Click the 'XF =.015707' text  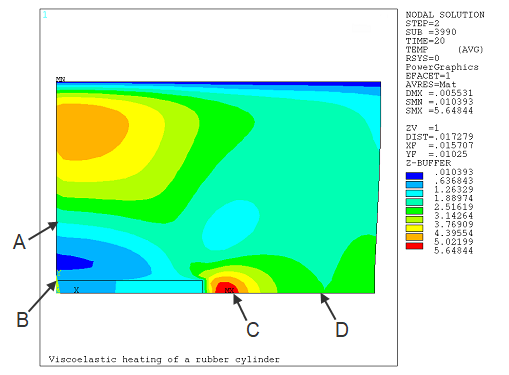click(x=439, y=145)
